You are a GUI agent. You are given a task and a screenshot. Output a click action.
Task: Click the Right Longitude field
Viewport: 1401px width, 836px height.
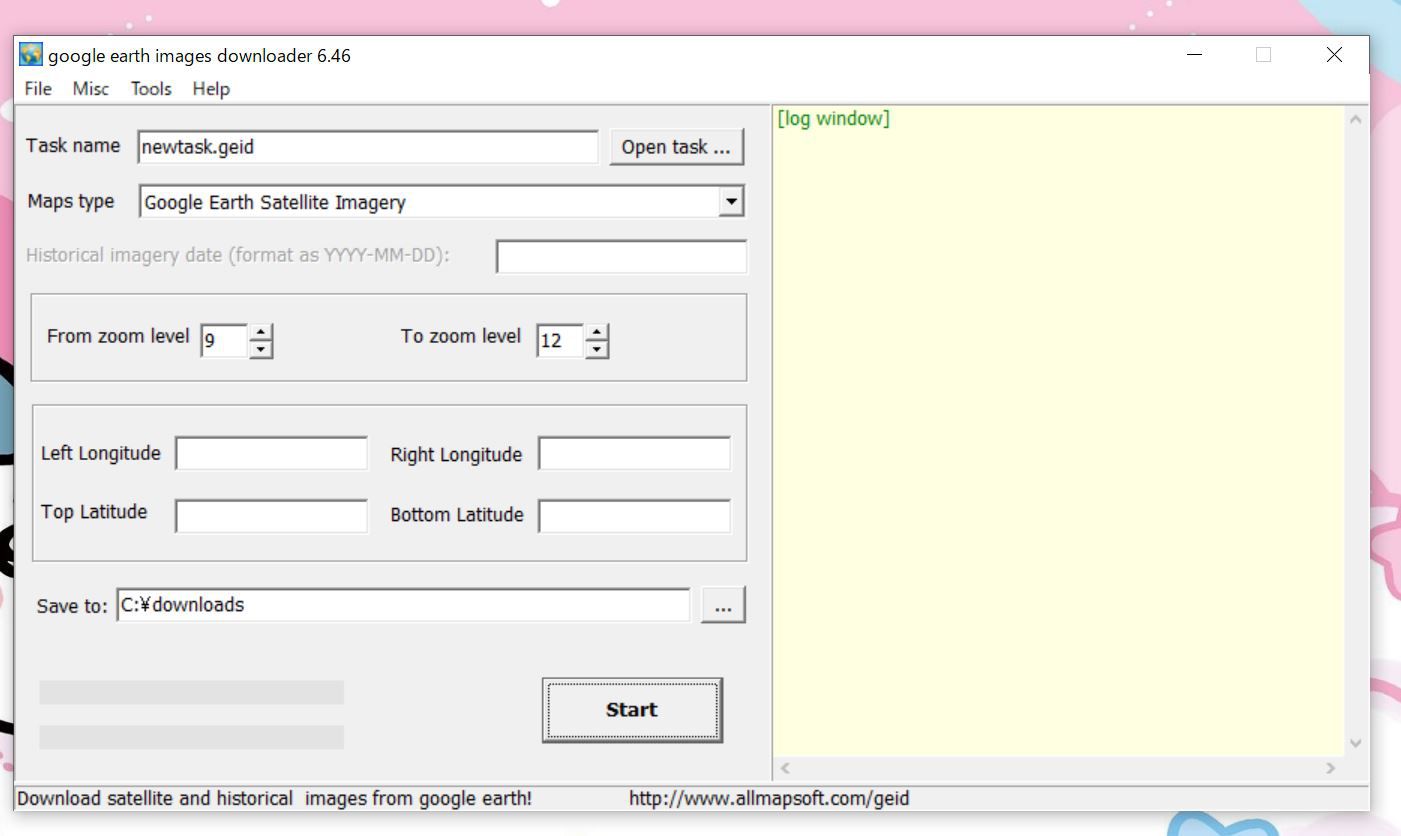coord(634,453)
